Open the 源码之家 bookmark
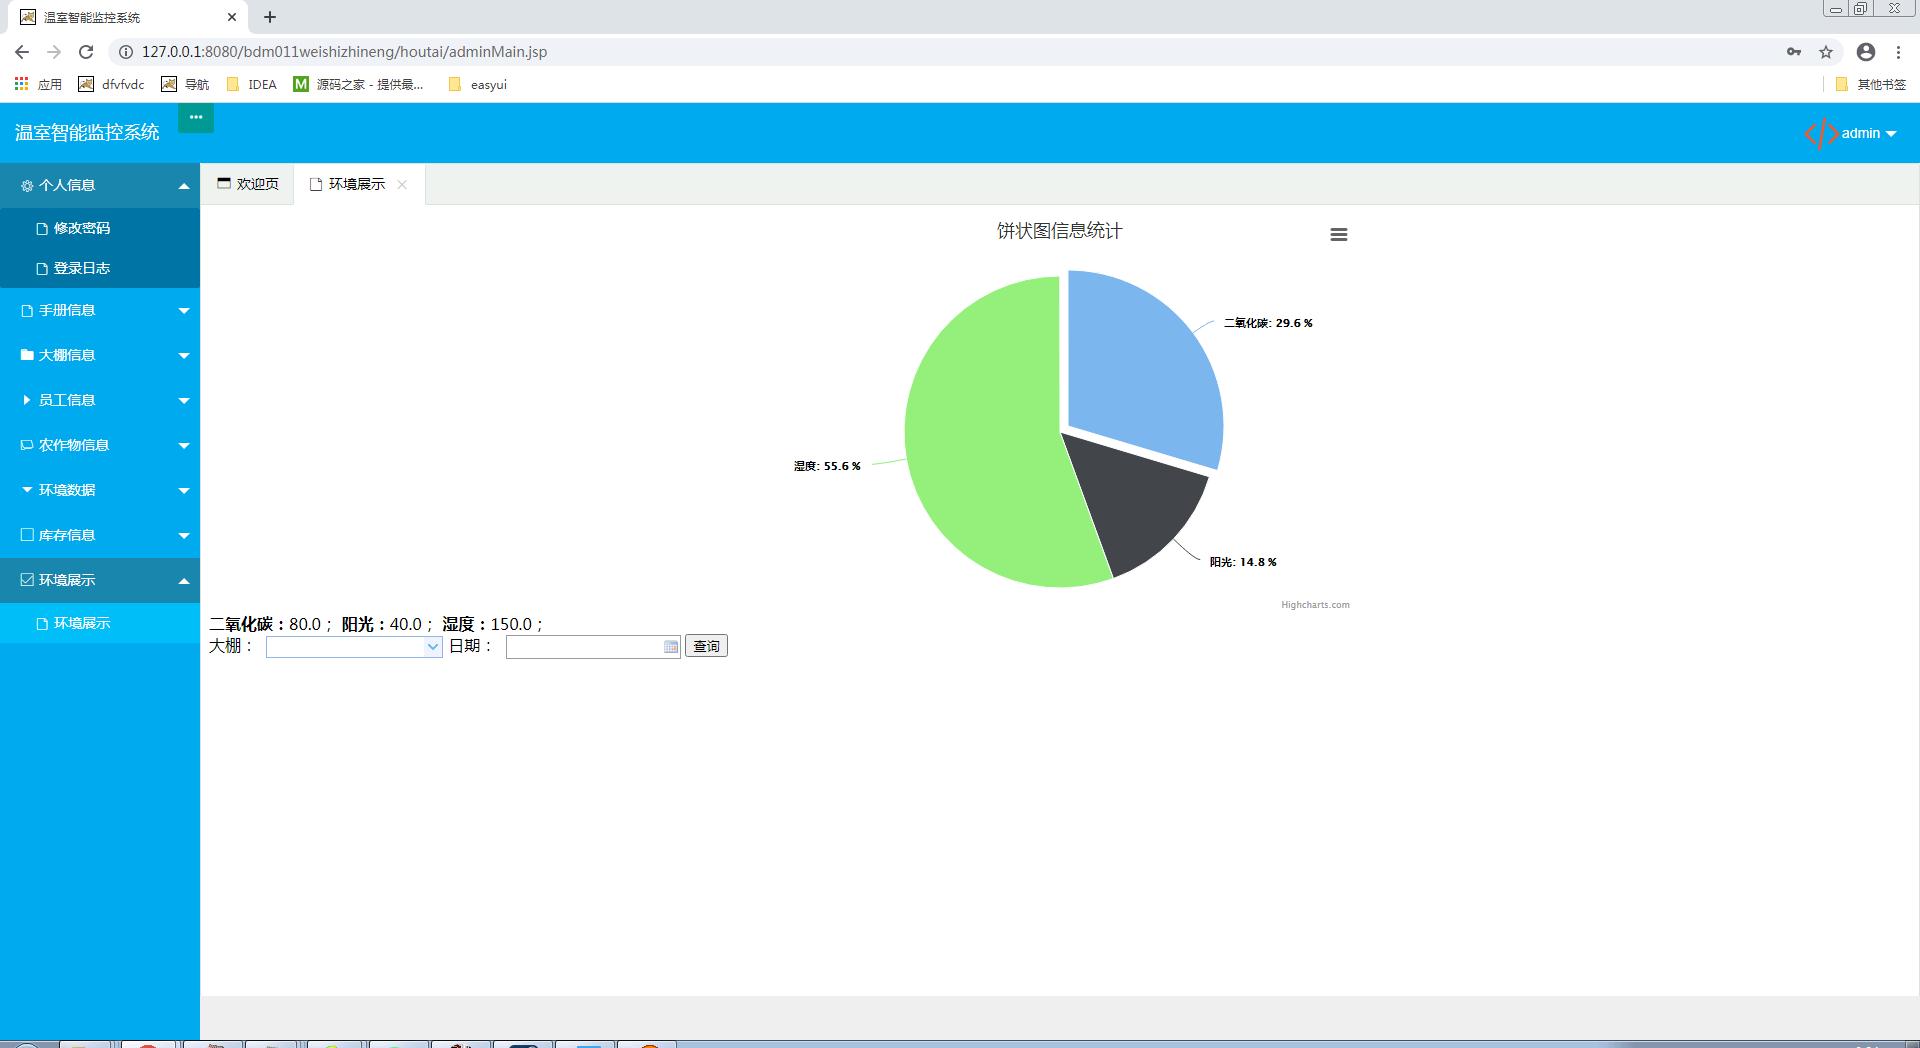The width and height of the screenshot is (1920, 1048). click(358, 85)
